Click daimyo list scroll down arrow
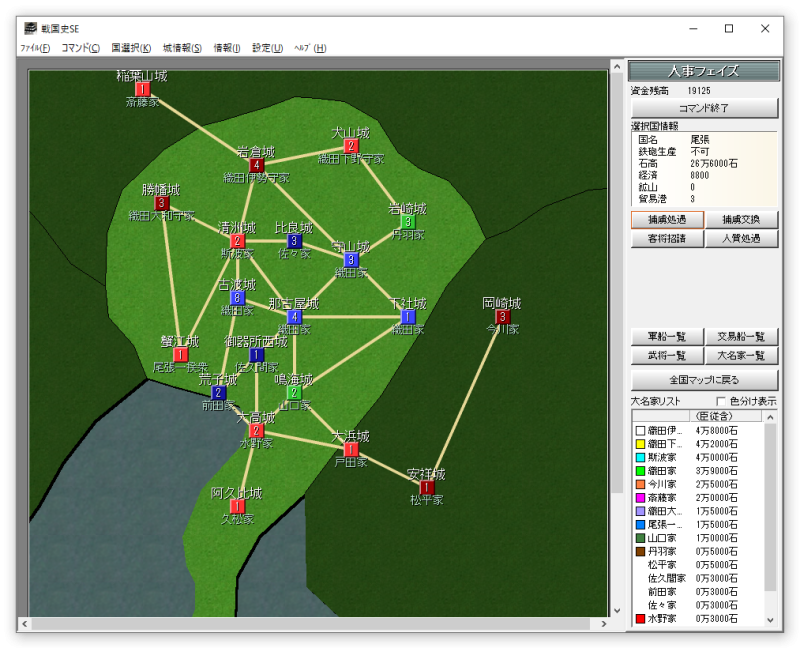This screenshot has width=800, height=648. (x=770, y=620)
